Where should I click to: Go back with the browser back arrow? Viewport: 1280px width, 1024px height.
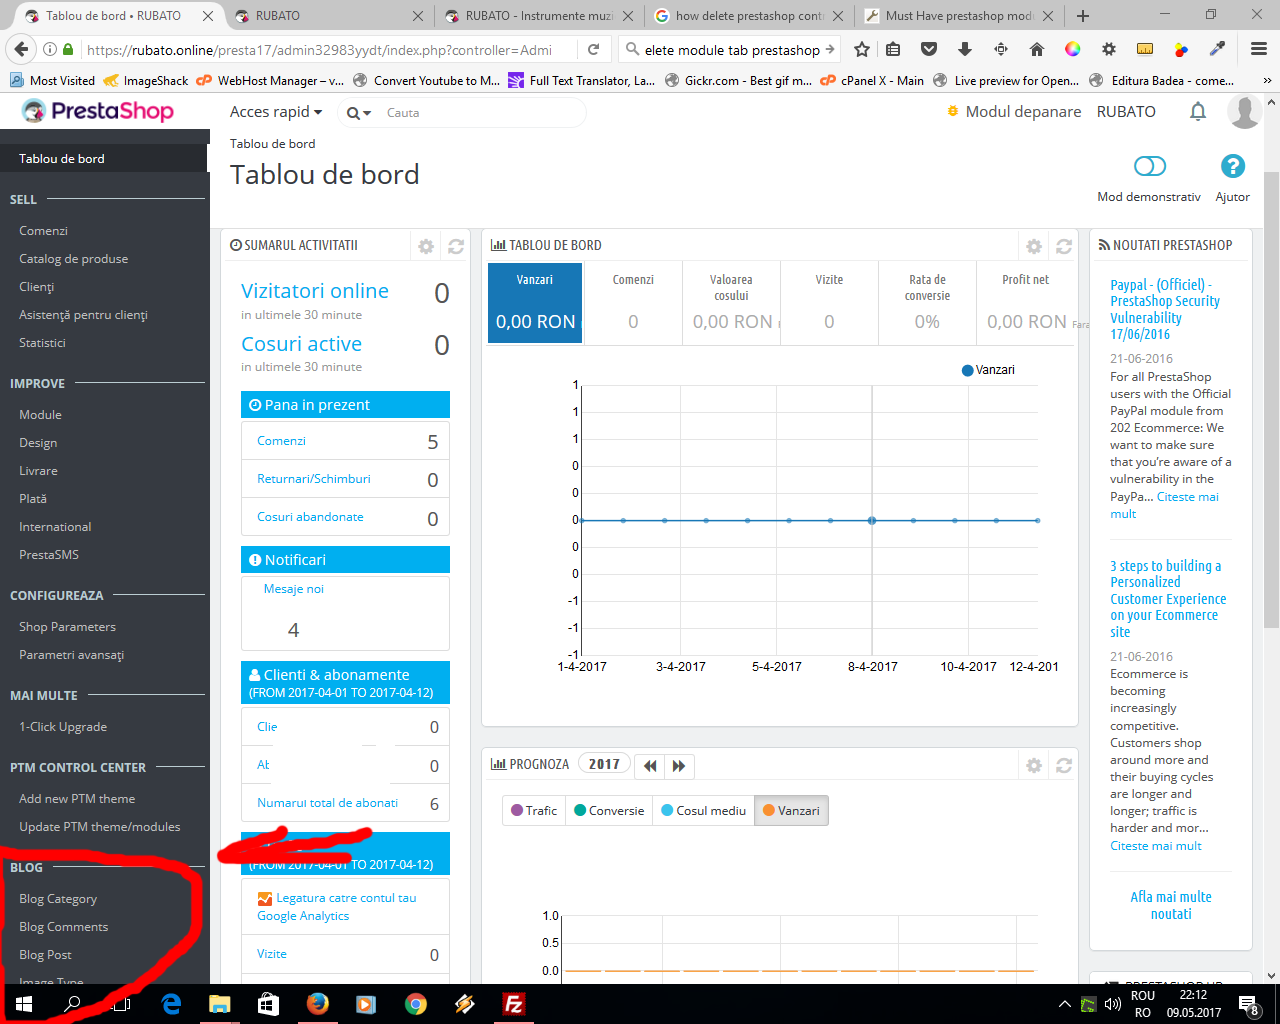click(20, 49)
